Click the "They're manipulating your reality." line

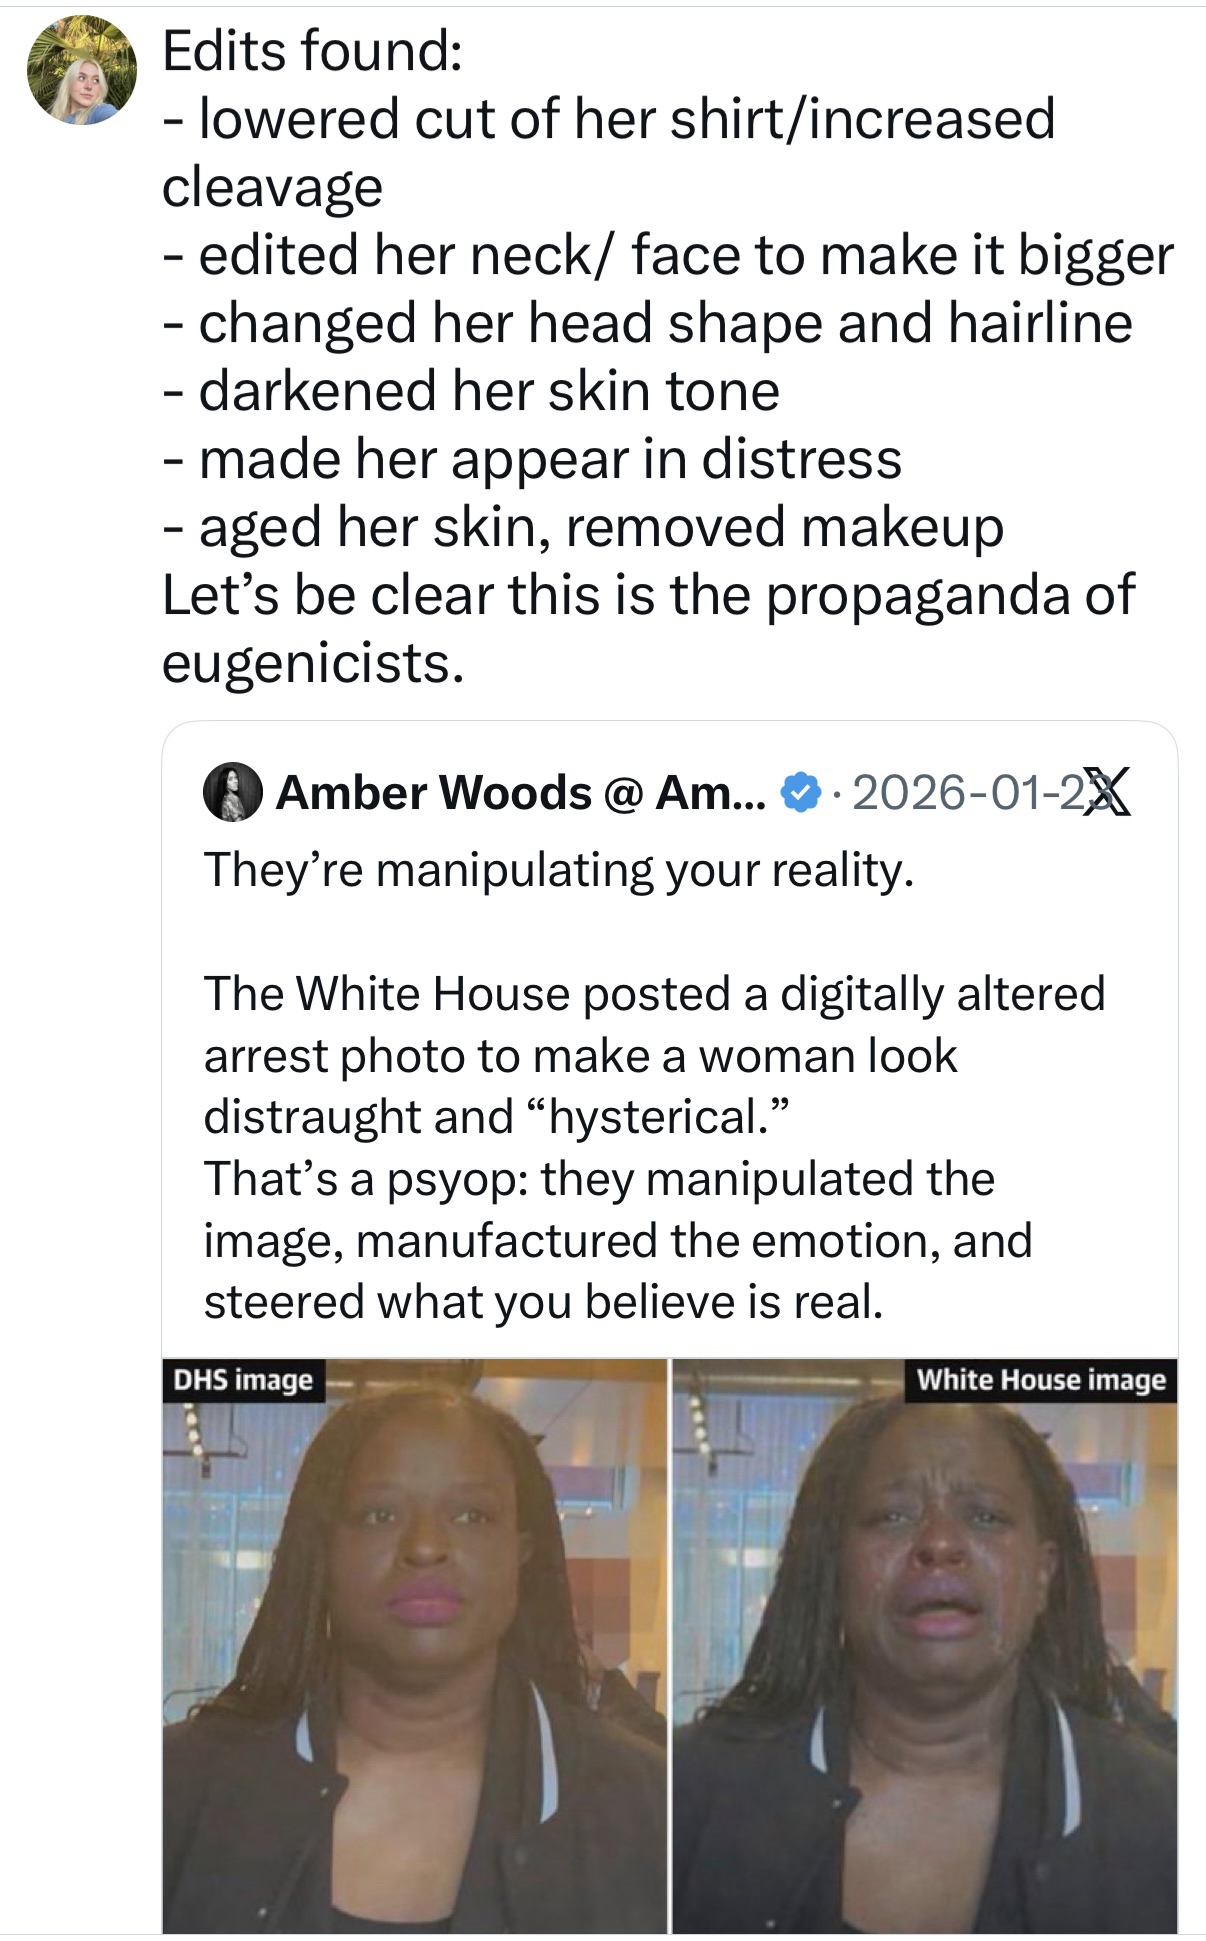tap(559, 870)
